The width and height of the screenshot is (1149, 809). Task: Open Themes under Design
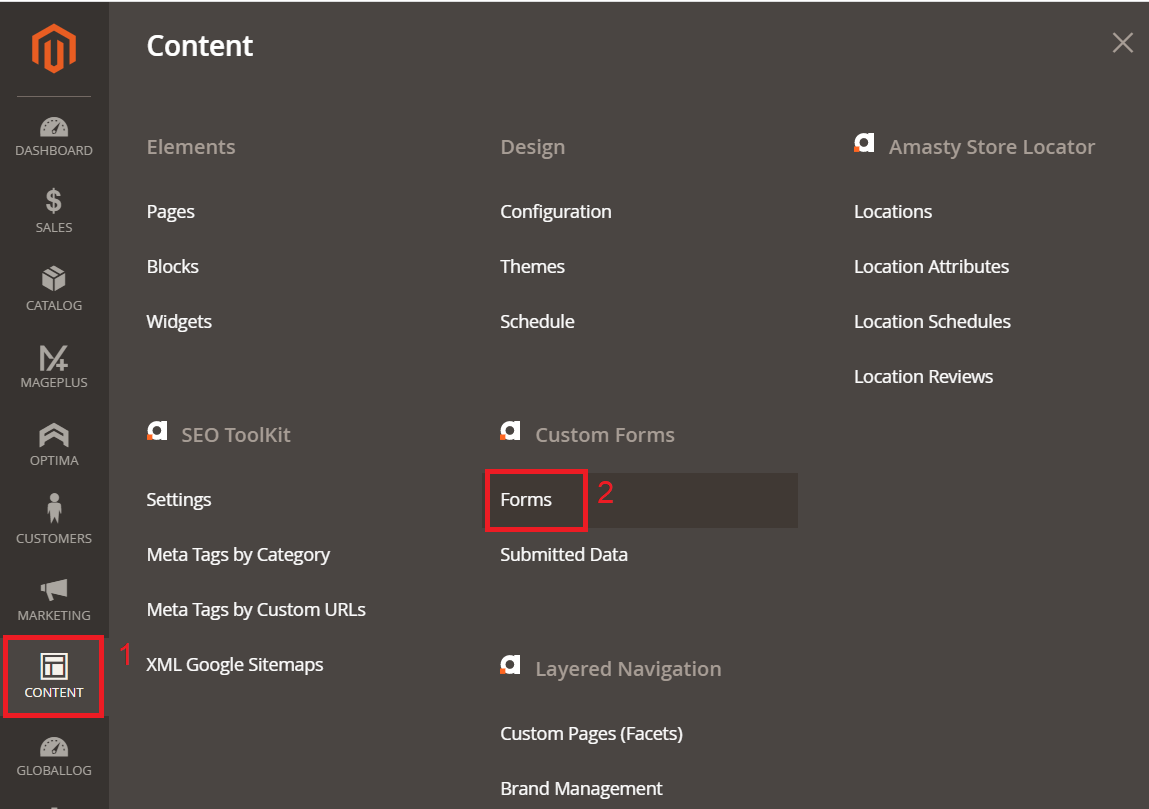532,267
